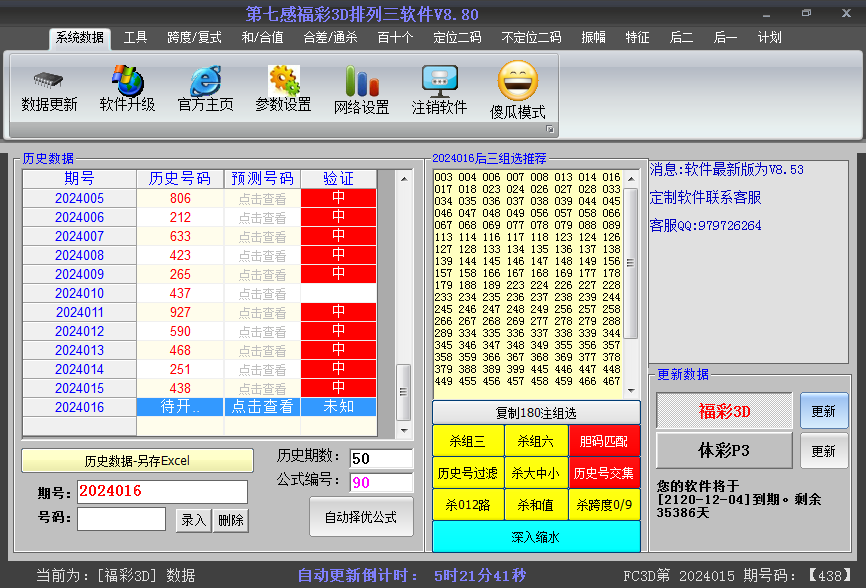Select the 体彩P3 data source button
Screen dimensions: 866x588
point(724,451)
